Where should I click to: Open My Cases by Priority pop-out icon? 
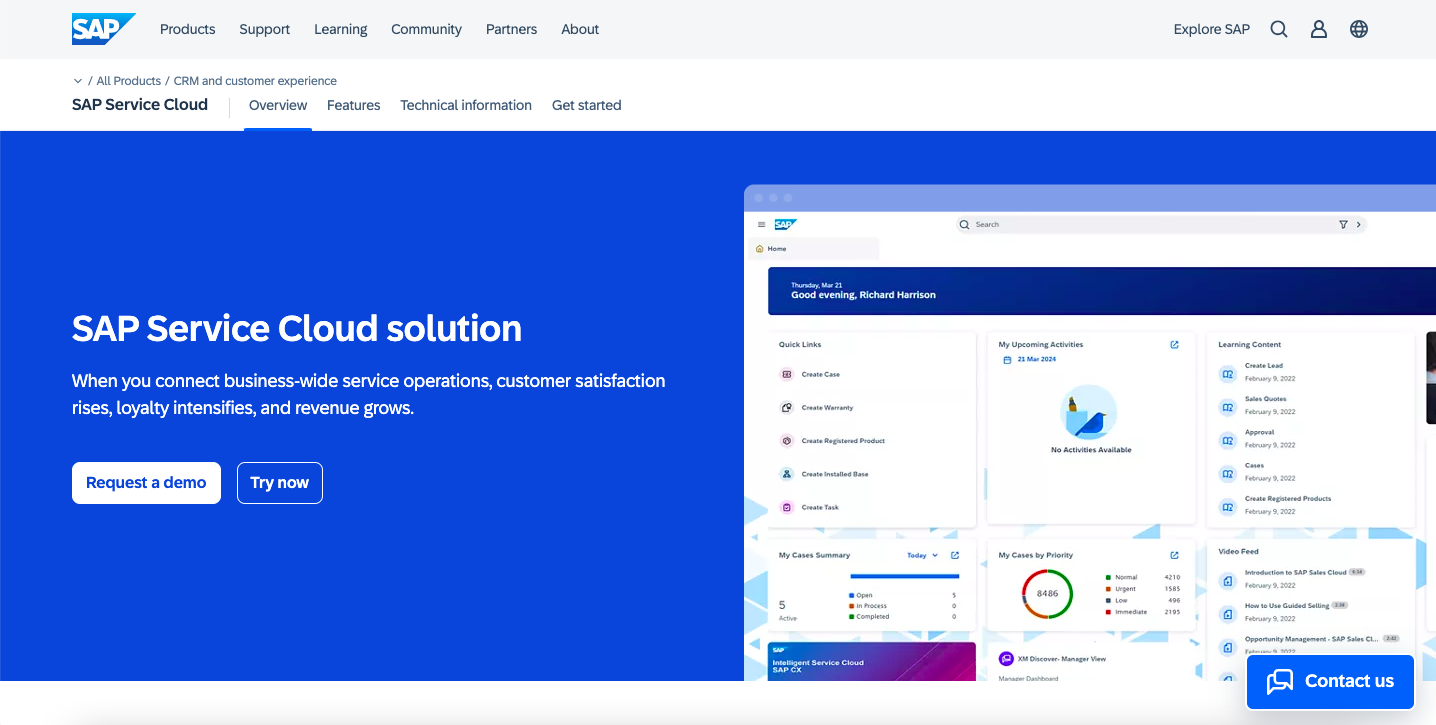(1174, 555)
